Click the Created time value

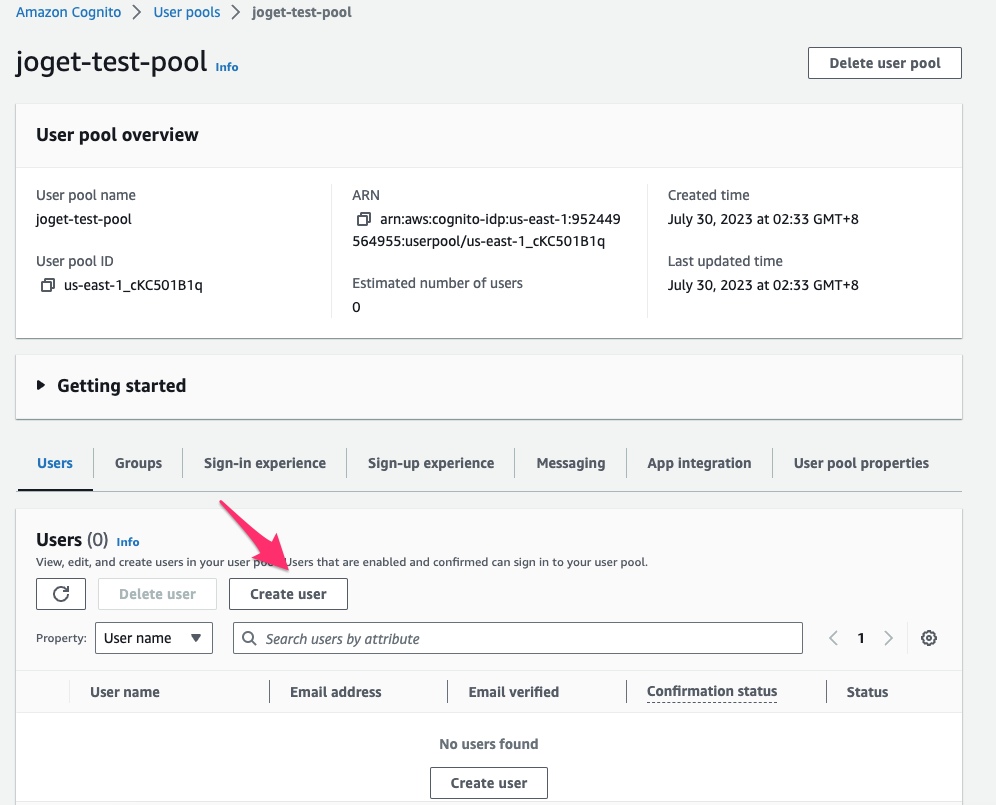click(x=763, y=219)
